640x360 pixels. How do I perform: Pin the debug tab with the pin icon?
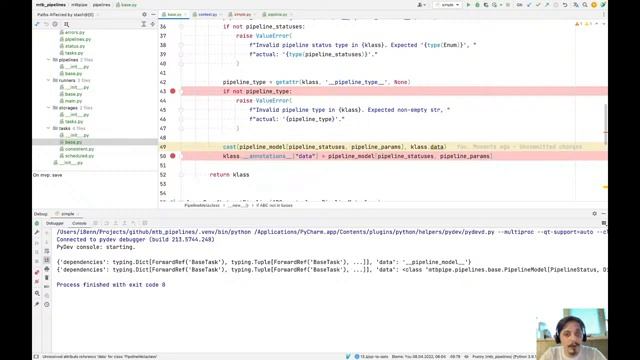pyautogui.click(x=37, y=304)
